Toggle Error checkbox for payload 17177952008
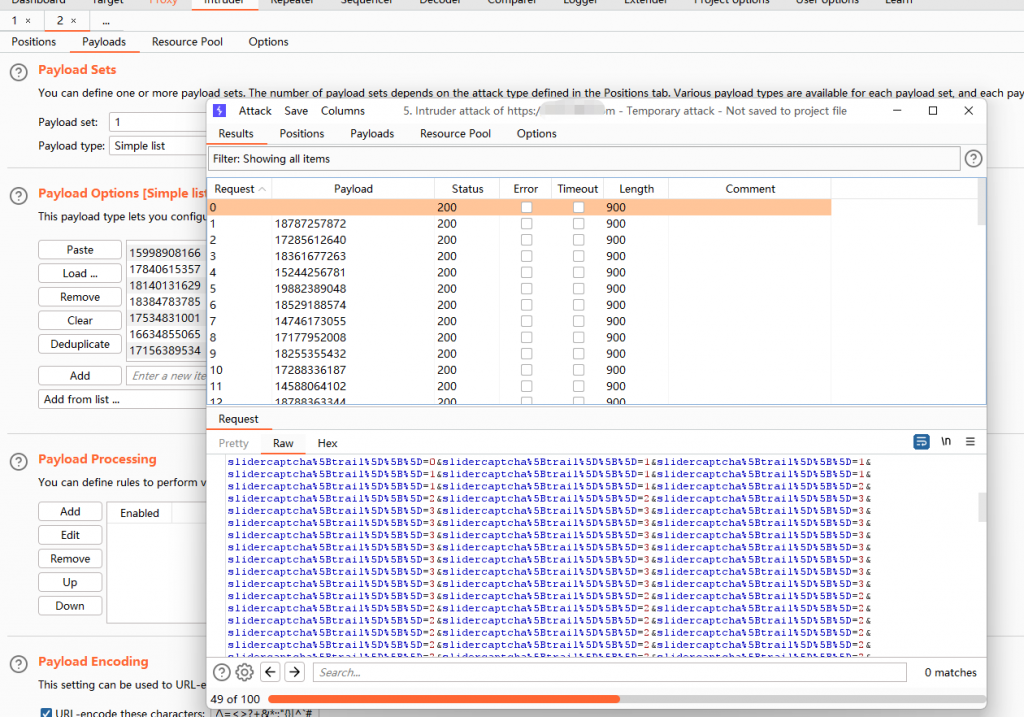This screenshot has width=1024, height=717. [x=526, y=338]
